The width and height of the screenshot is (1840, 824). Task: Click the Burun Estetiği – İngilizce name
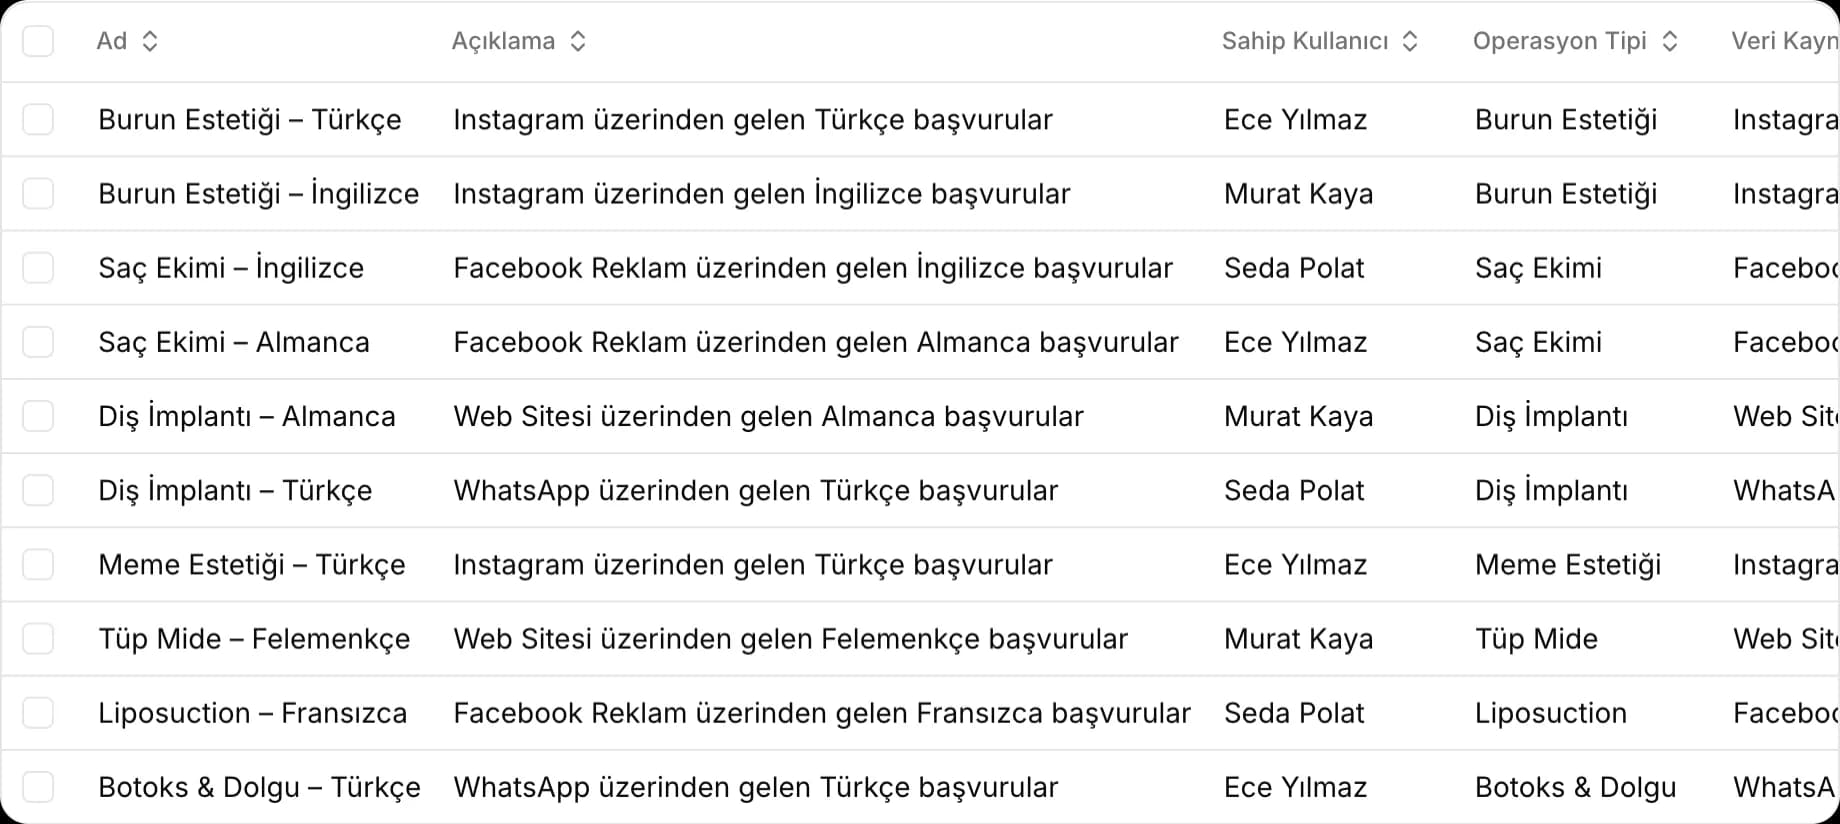click(259, 193)
